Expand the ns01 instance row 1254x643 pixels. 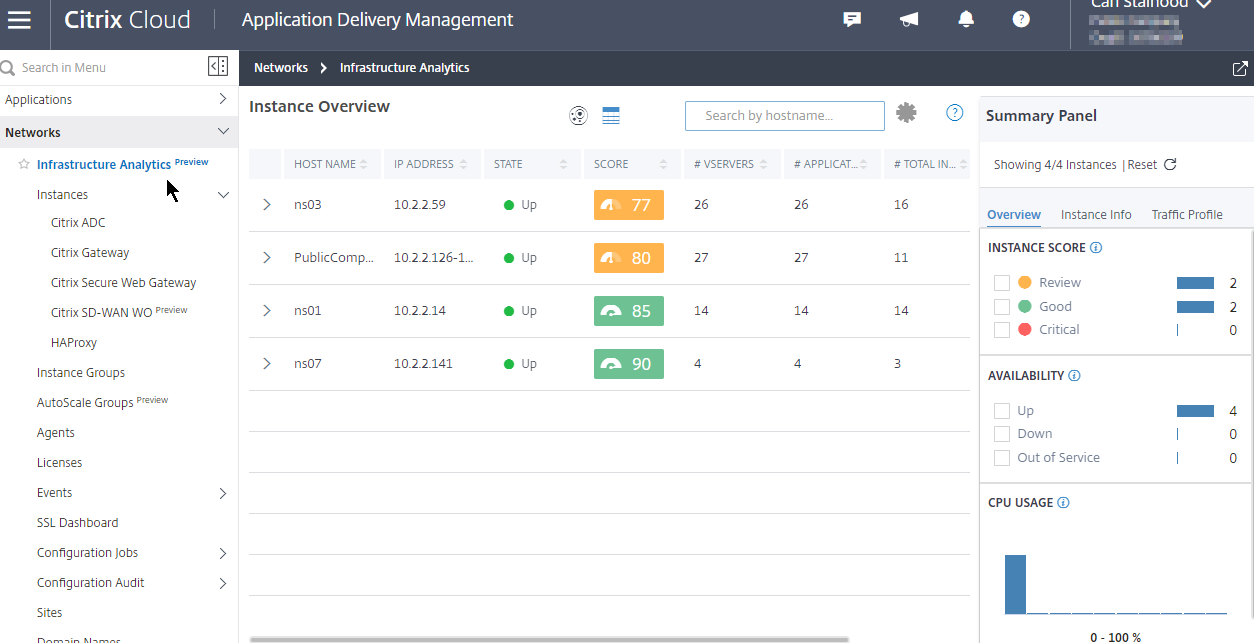pyautogui.click(x=266, y=311)
